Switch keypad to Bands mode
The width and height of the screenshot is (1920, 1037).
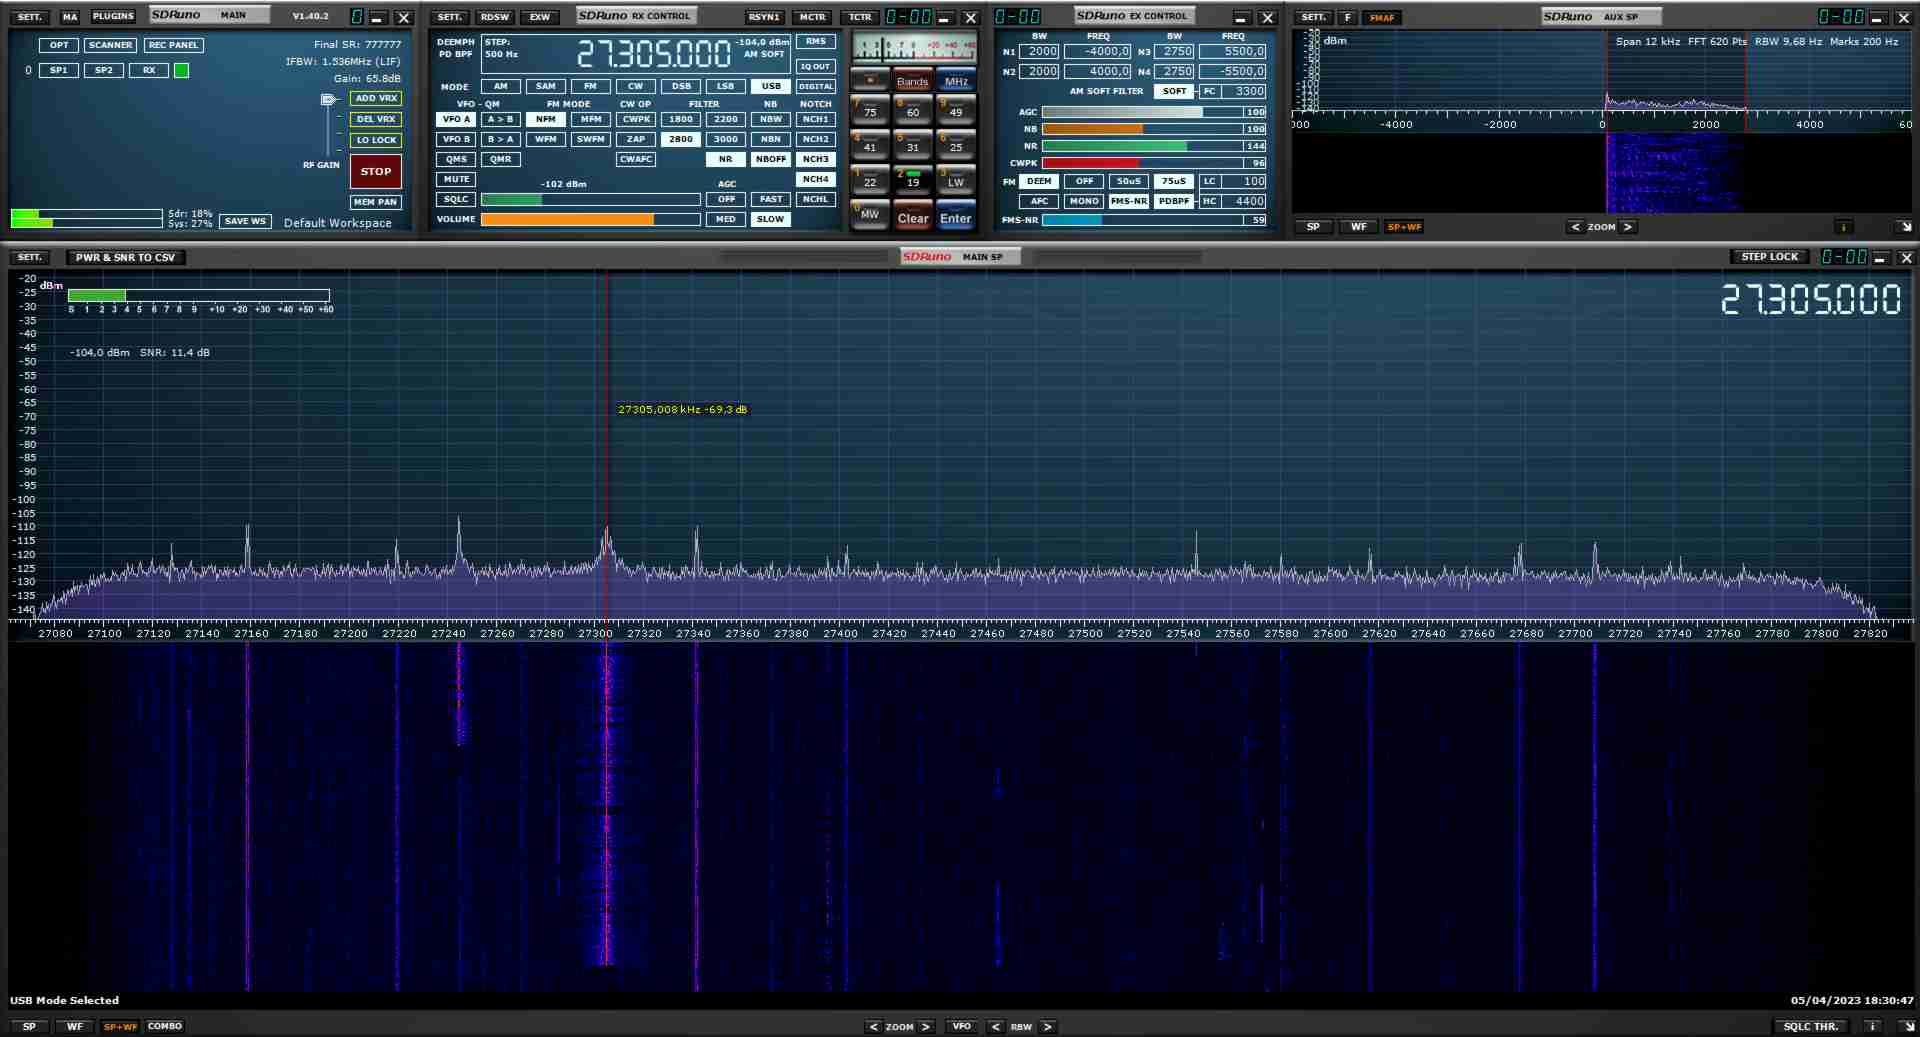point(912,80)
